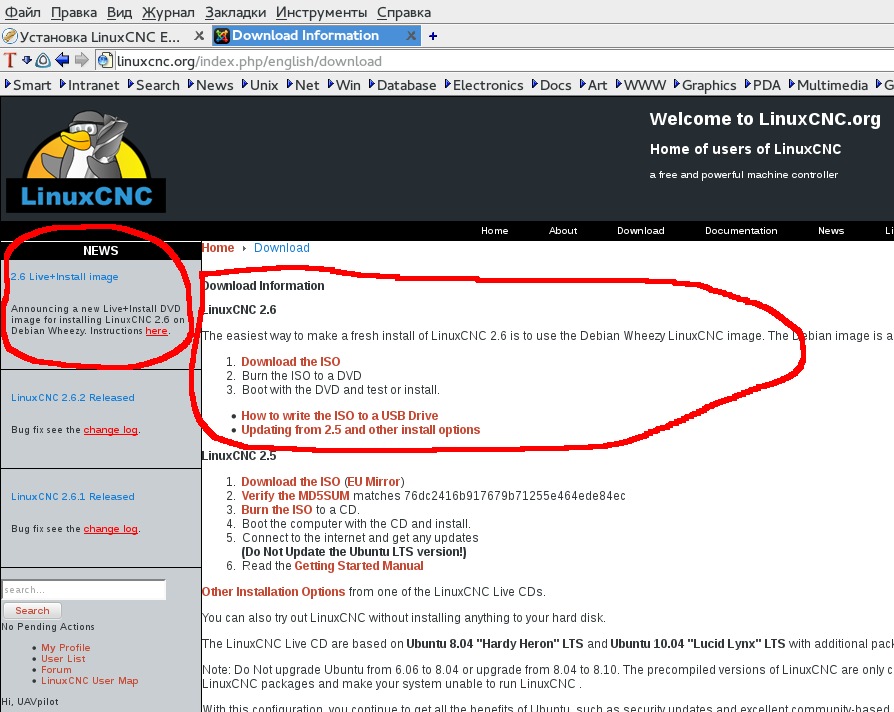Close the Download Information tab

point(411,36)
